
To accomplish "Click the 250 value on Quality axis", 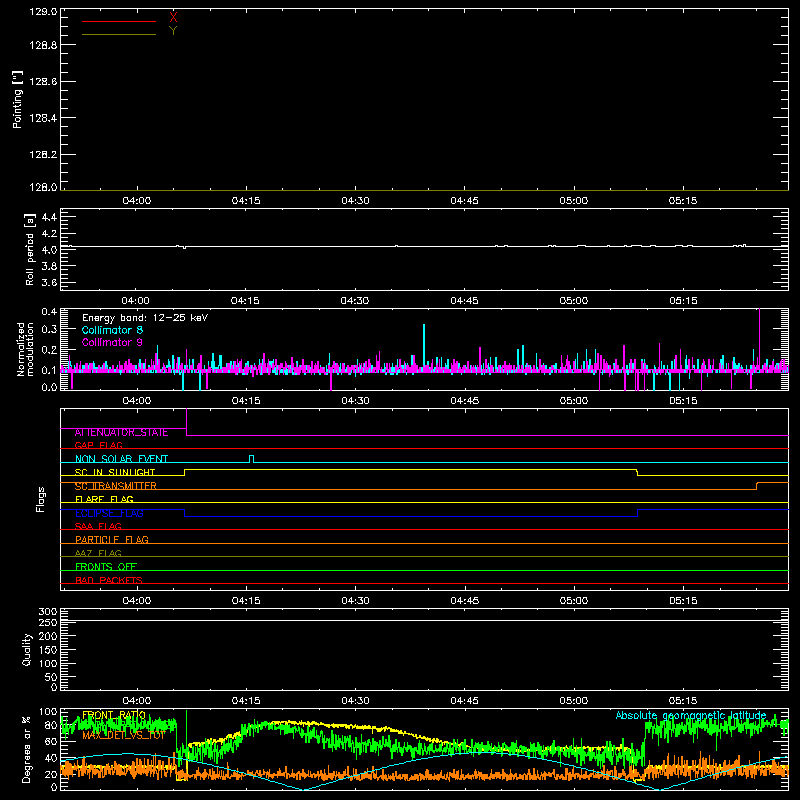I will tap(48, 622).
